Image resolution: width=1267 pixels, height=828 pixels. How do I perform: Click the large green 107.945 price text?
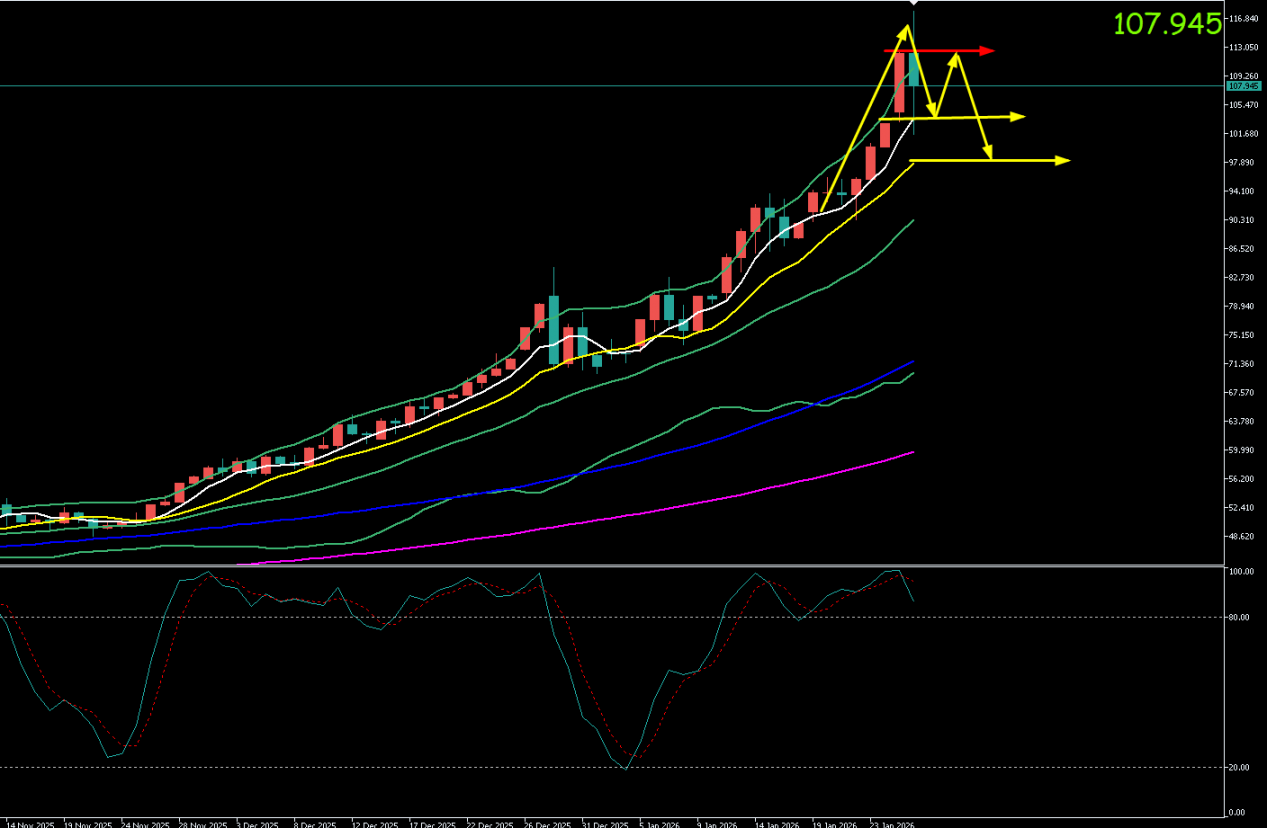pos(1167,24)
